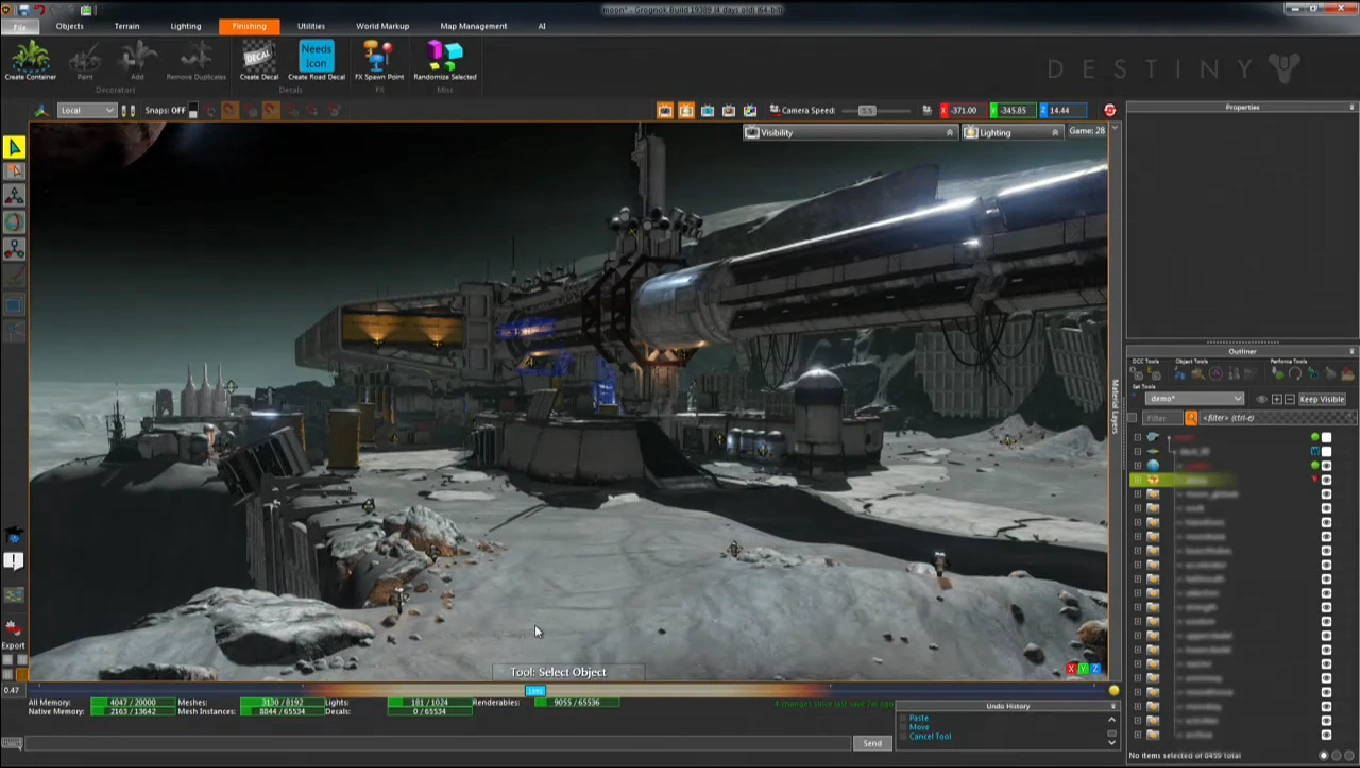This screenshot has width=1360, height=768.
Task: Click the Create Road Decal icon
Action: [316, 58]
